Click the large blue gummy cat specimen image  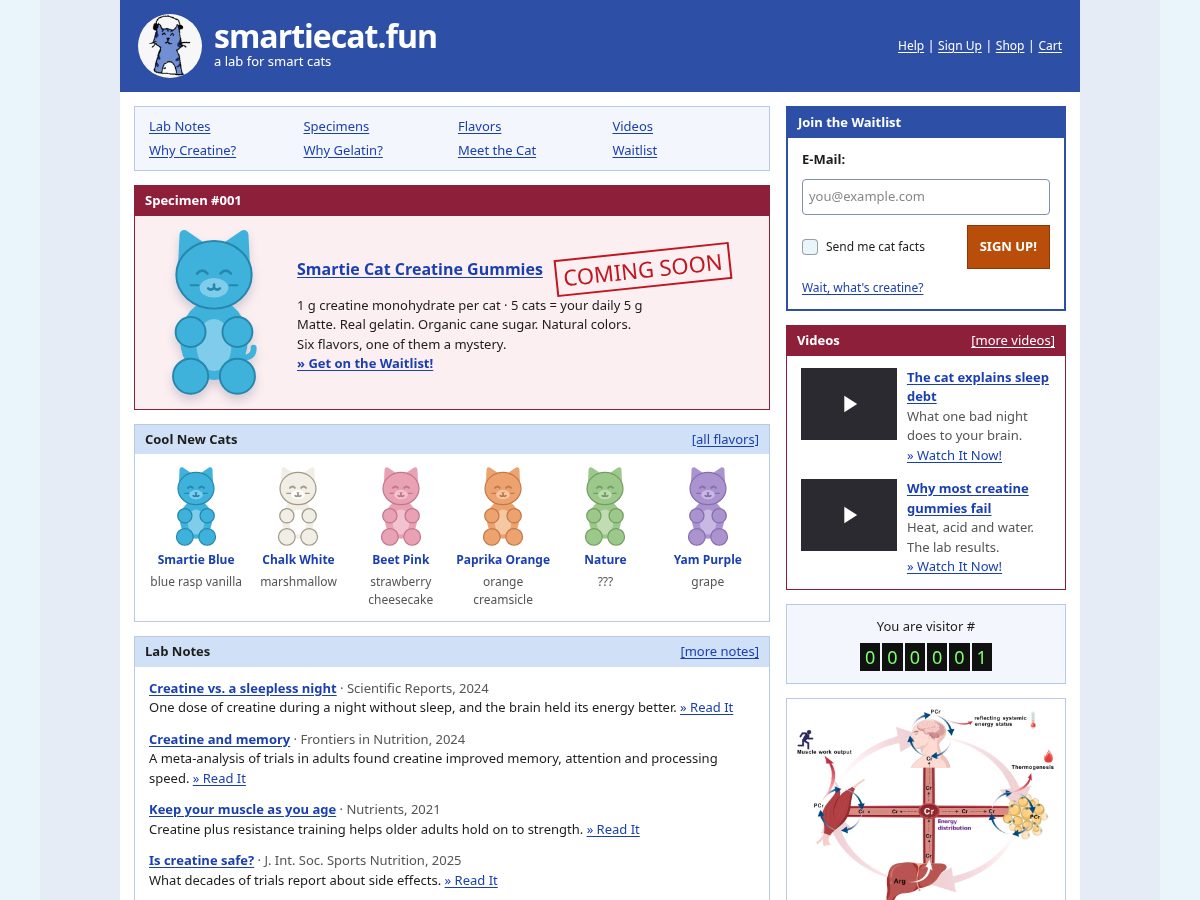214,312
